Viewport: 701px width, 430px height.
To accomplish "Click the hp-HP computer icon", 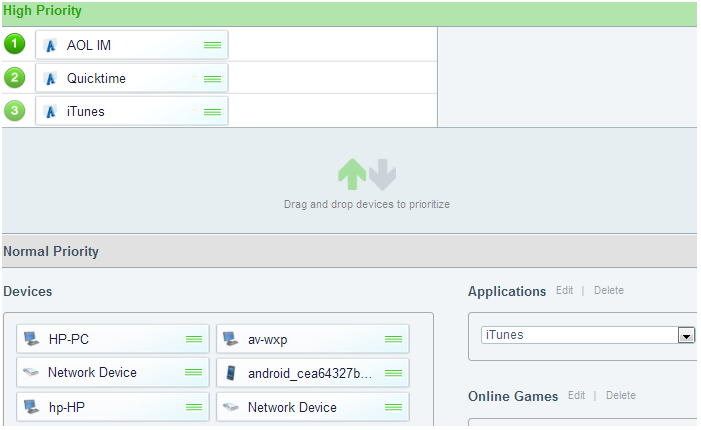I will coord(32,407).
